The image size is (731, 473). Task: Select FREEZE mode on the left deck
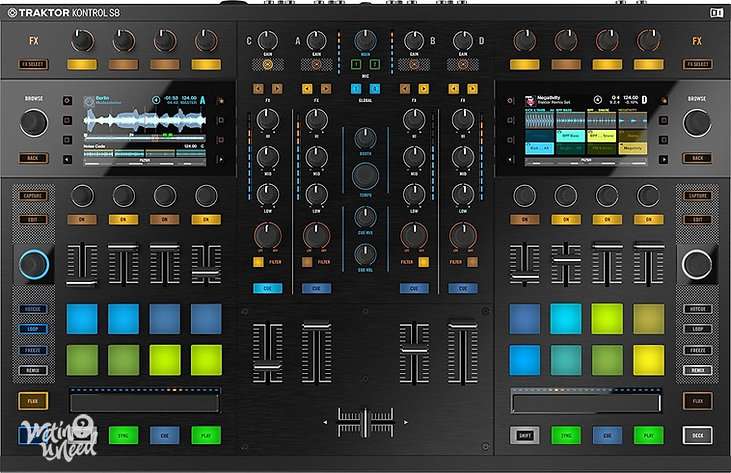click(x=33, y=350)
